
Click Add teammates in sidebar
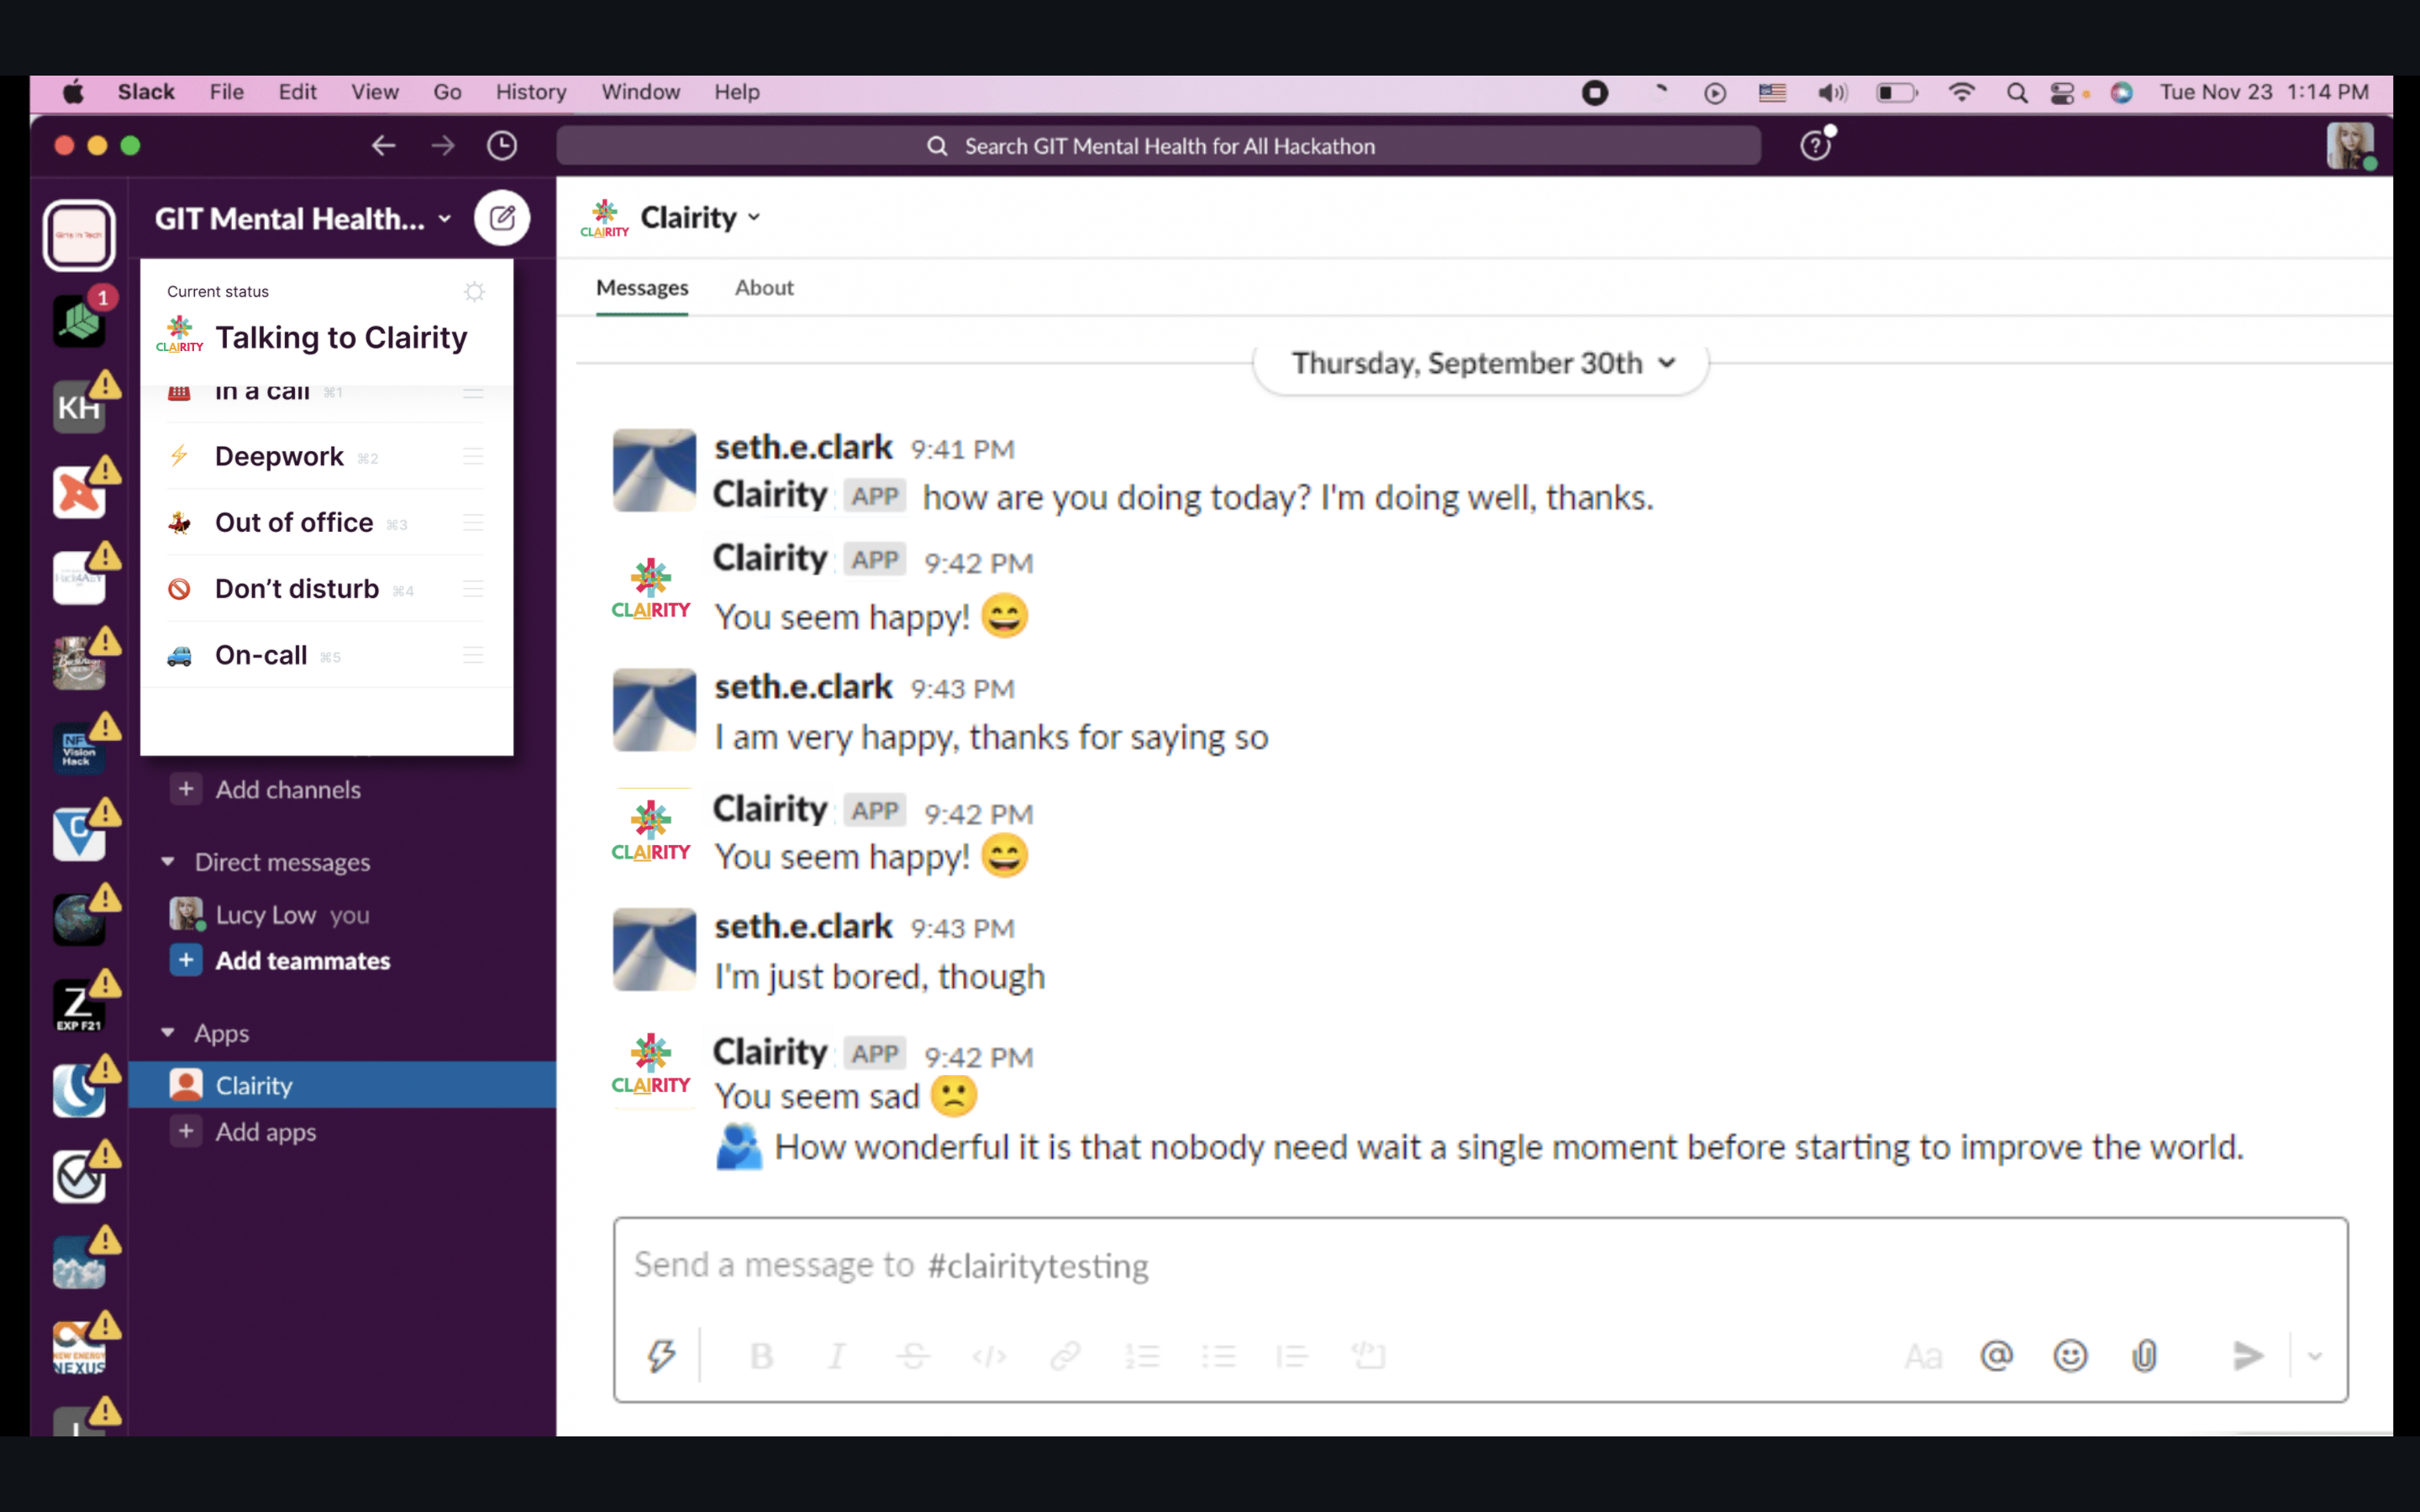[x=302, y=961]
